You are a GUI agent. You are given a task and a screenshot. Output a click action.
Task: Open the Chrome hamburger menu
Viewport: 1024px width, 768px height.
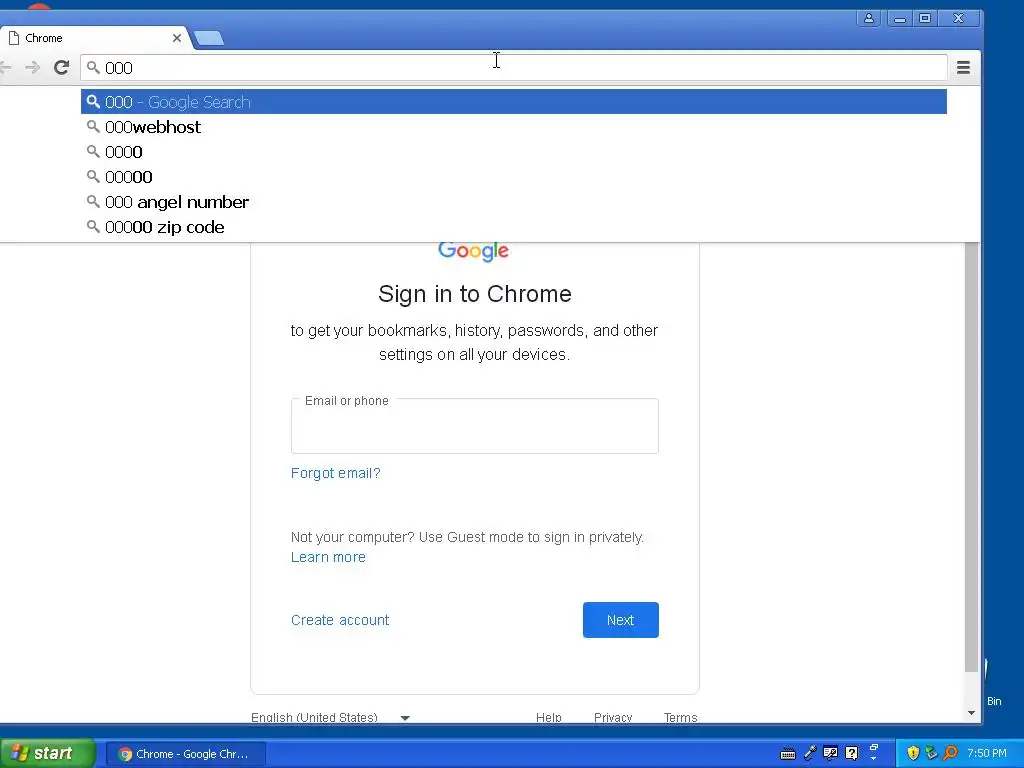[963, 67]
